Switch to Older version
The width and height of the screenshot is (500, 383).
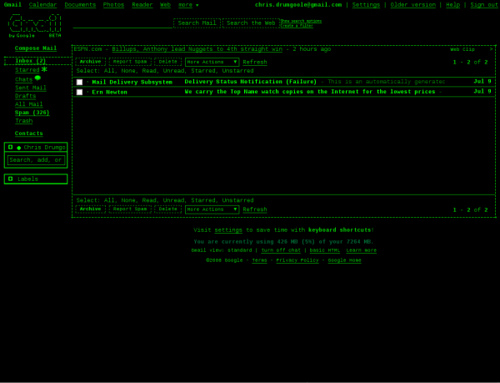413,5
